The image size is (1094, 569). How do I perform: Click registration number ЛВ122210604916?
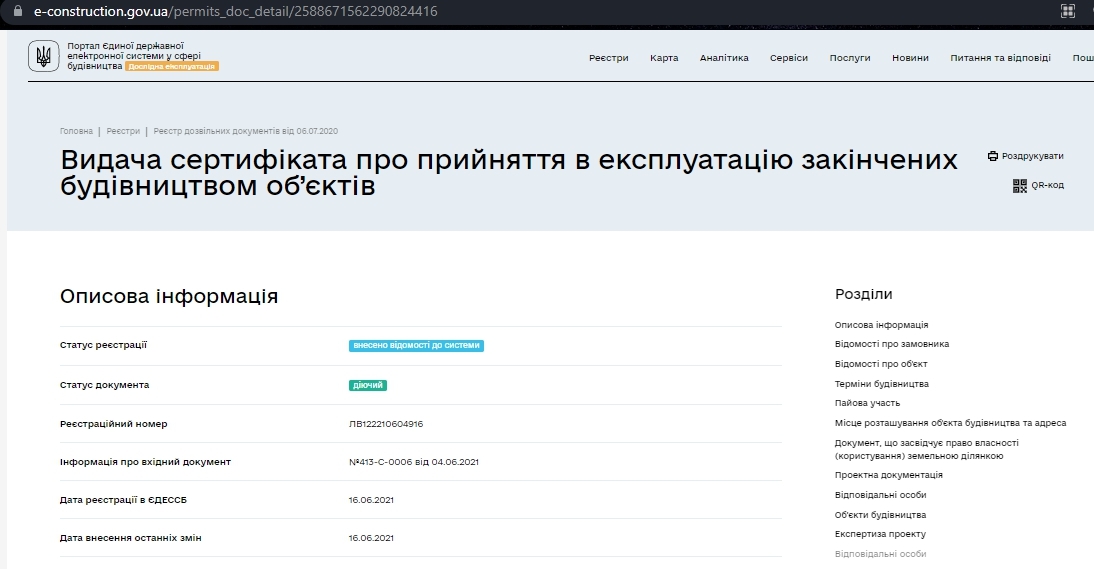coord(386,424)
